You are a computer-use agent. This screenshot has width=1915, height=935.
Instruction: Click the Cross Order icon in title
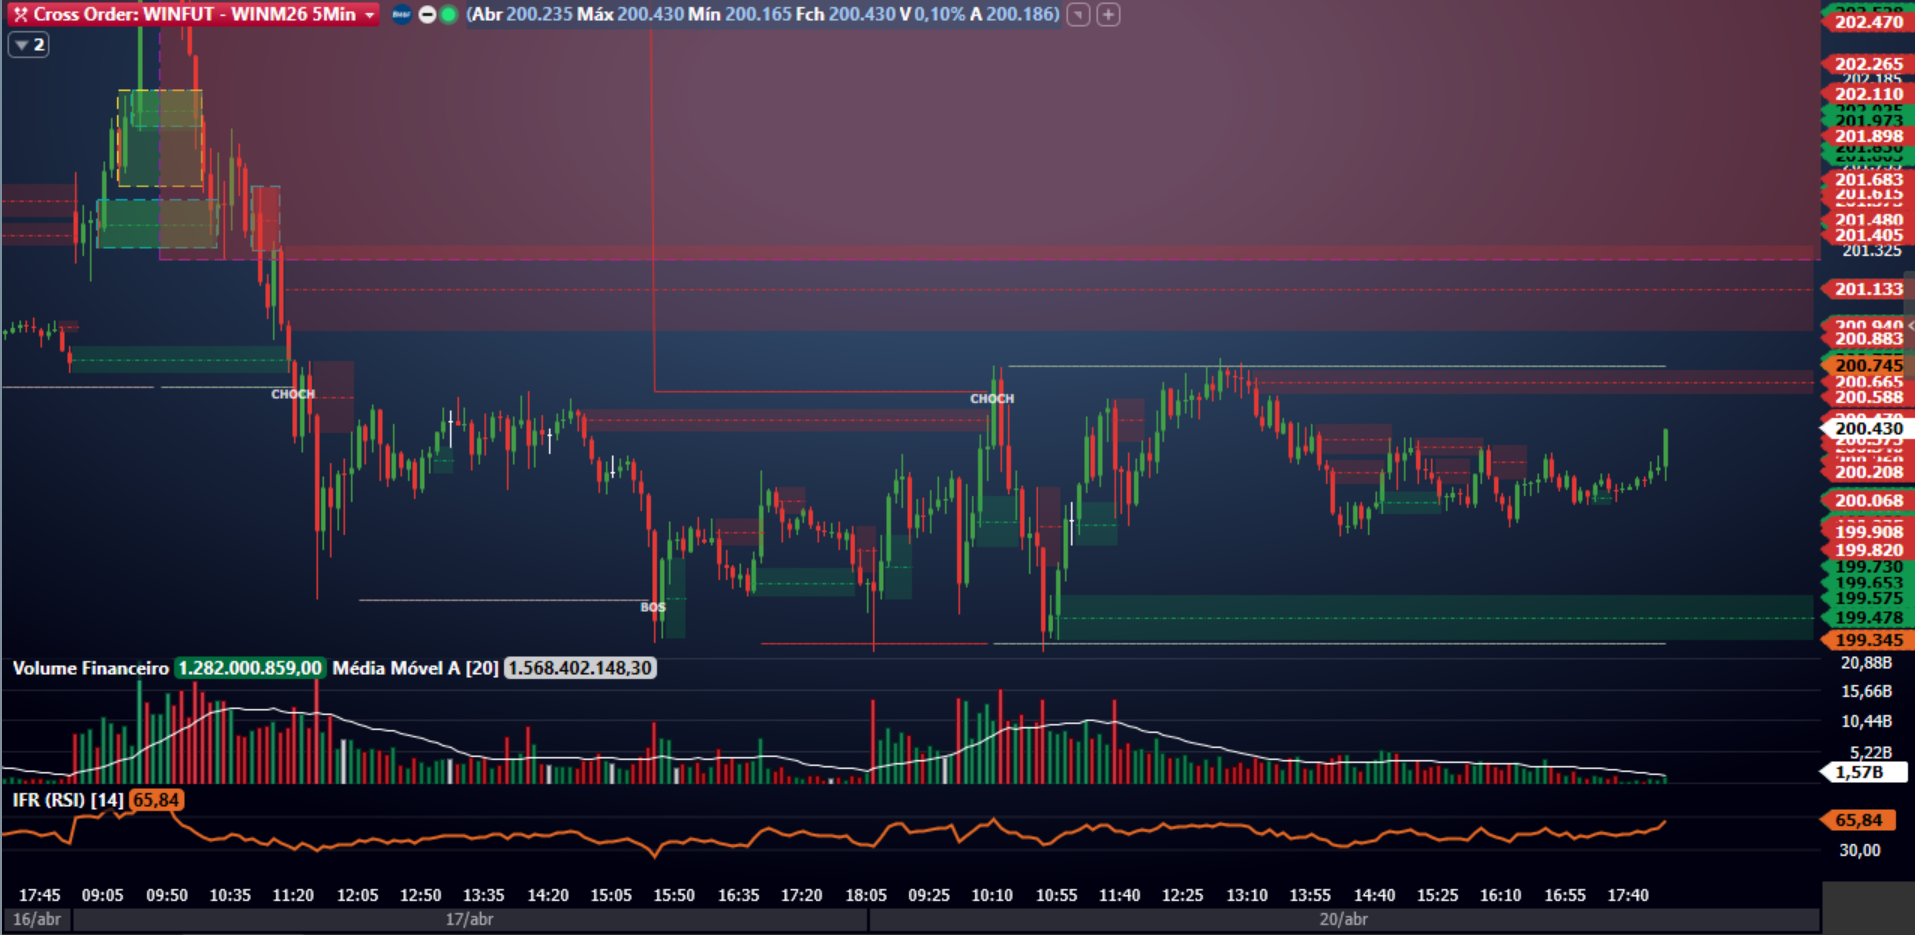pos(20,14)
